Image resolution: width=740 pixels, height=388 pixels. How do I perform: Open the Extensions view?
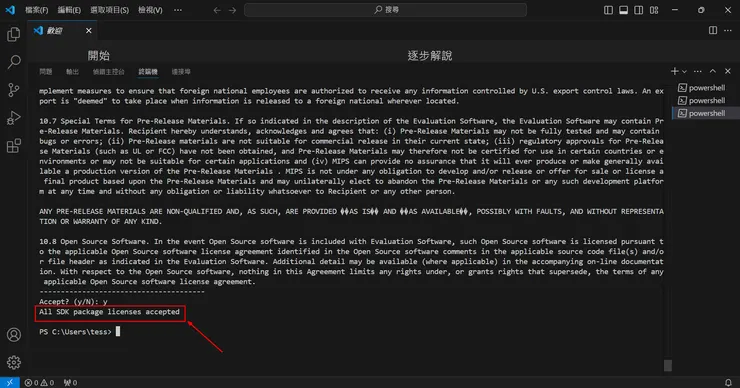pos(14,145)
